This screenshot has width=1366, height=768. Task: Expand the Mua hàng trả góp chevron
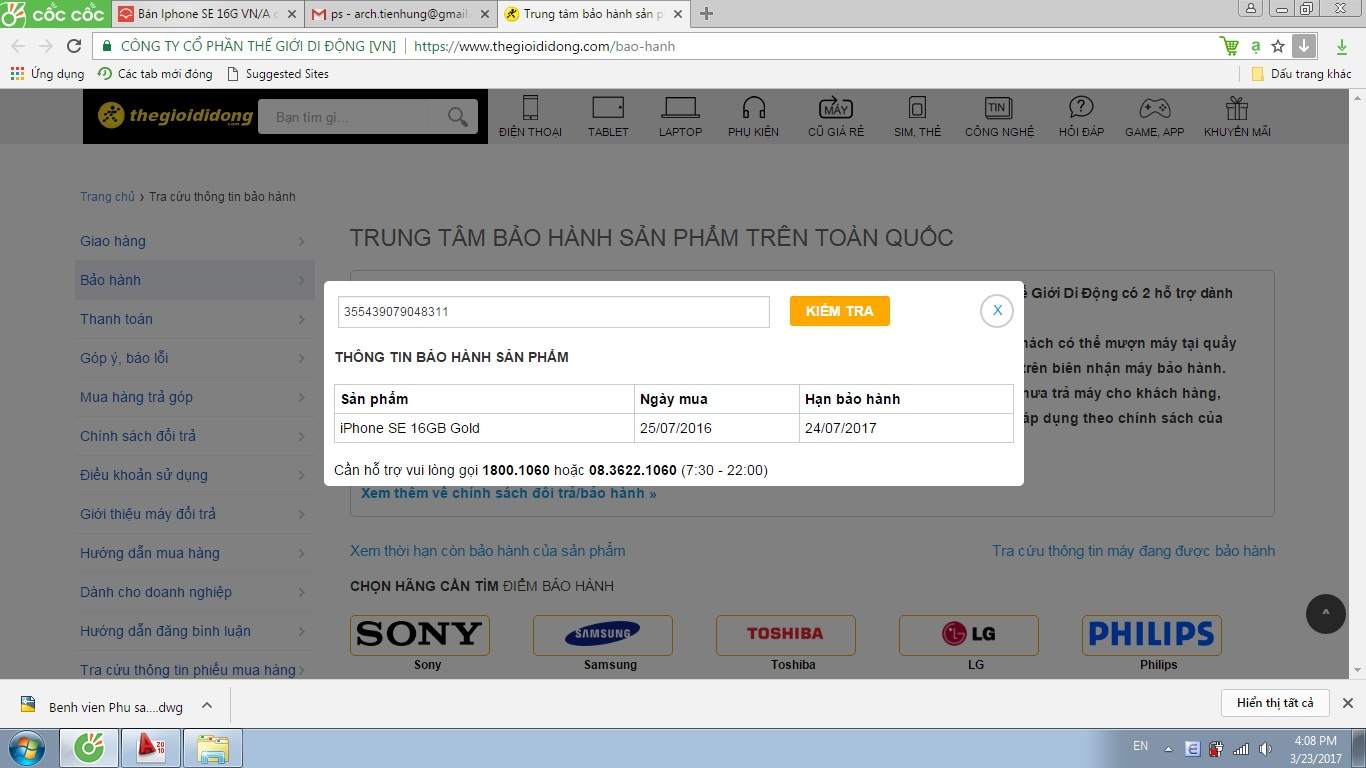pyautogui.click(x=301, y=397)
